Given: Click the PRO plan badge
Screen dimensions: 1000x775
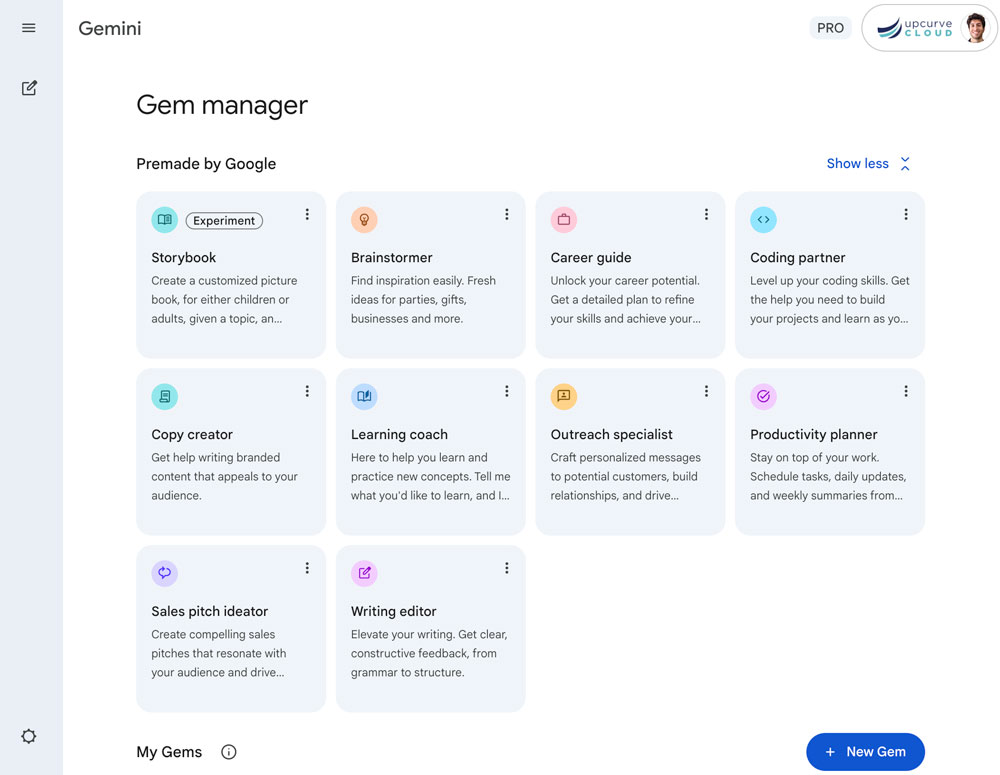Looking at the screenshot, I should (830, 28).
